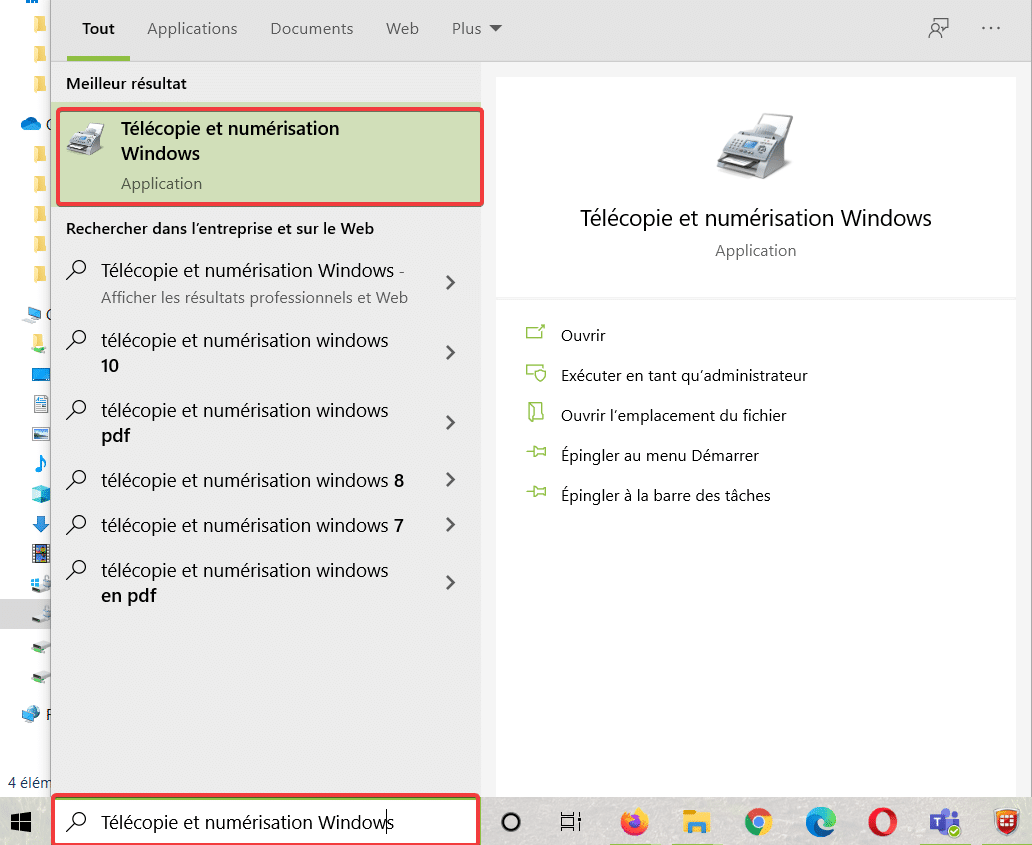Switch to the Tout tab
Viewport: 1032px width, 845px height.
pos(98,29)
